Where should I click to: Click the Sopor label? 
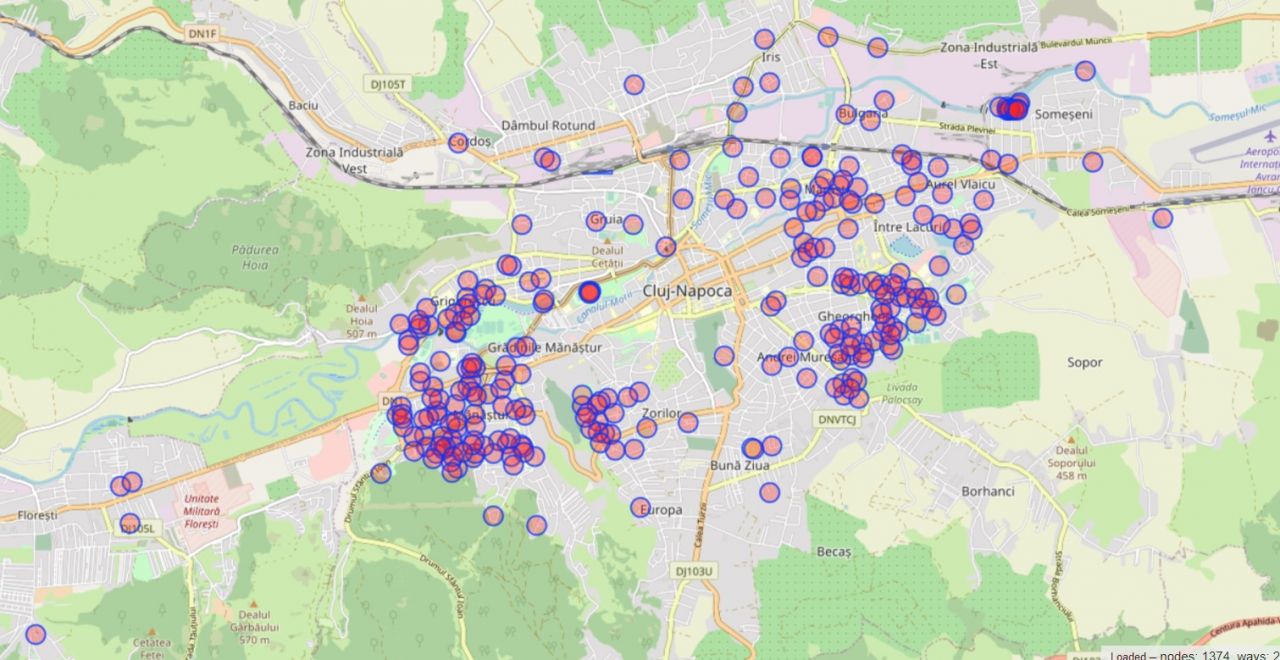(x=1085, y=362)
